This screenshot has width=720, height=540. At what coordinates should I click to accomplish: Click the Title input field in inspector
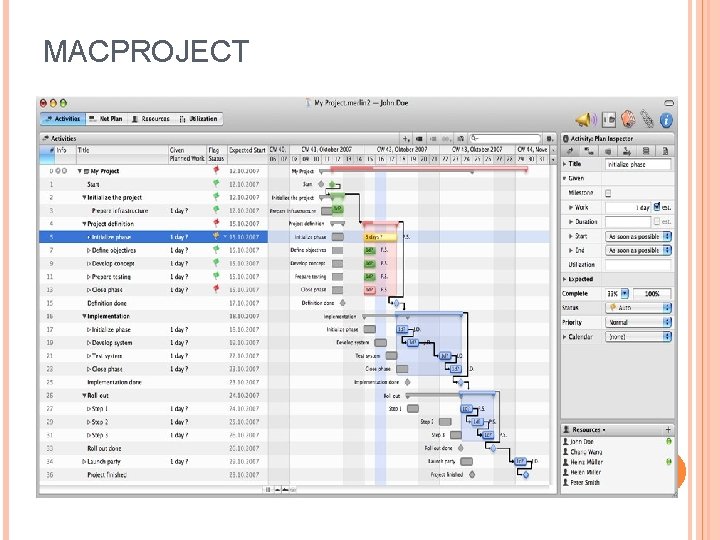coord(638,164)
